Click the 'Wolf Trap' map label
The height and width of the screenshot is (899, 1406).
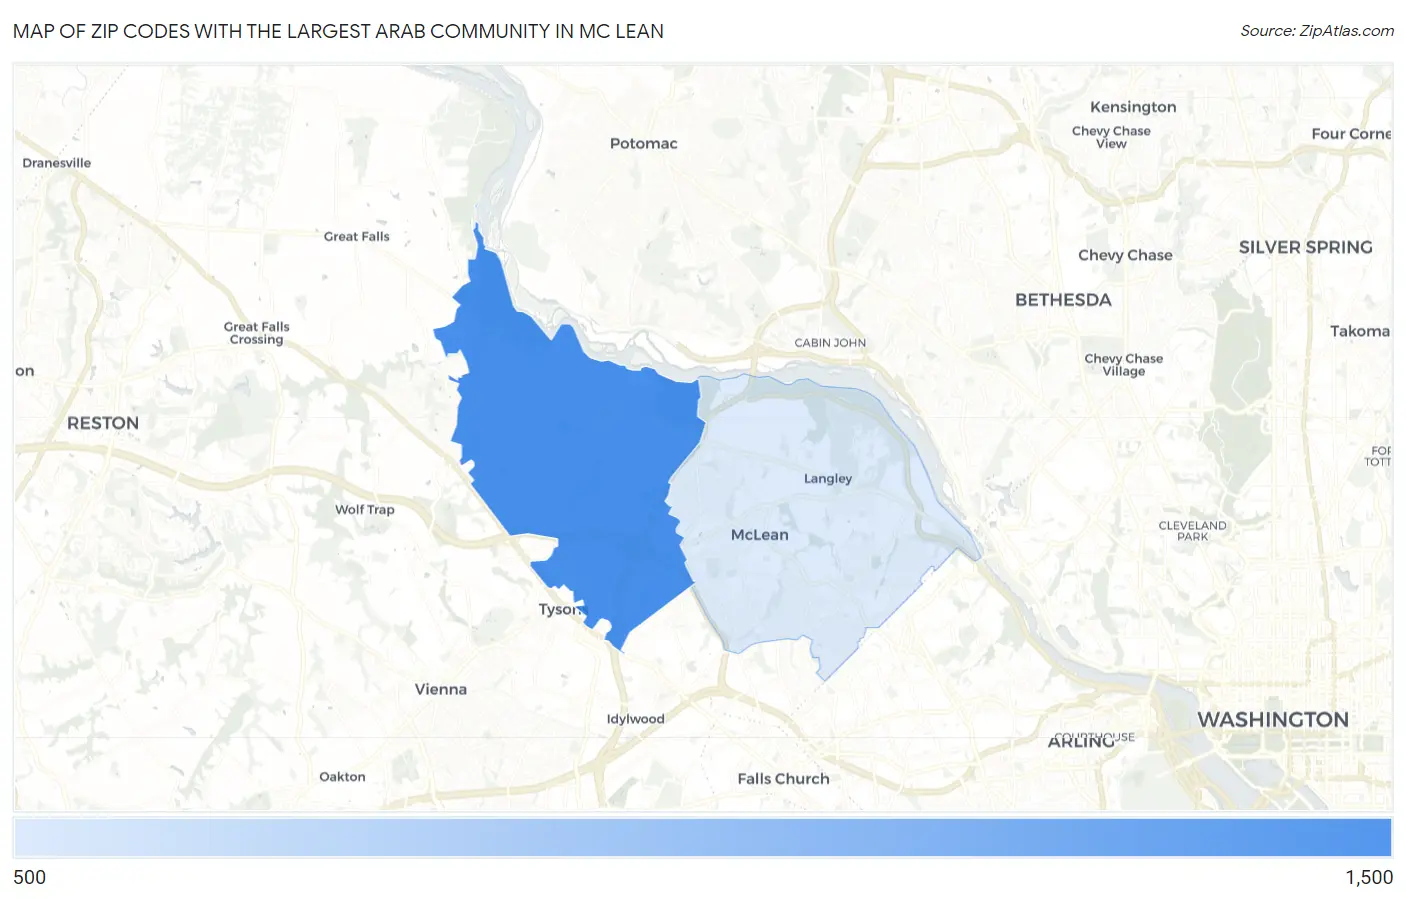365,510
